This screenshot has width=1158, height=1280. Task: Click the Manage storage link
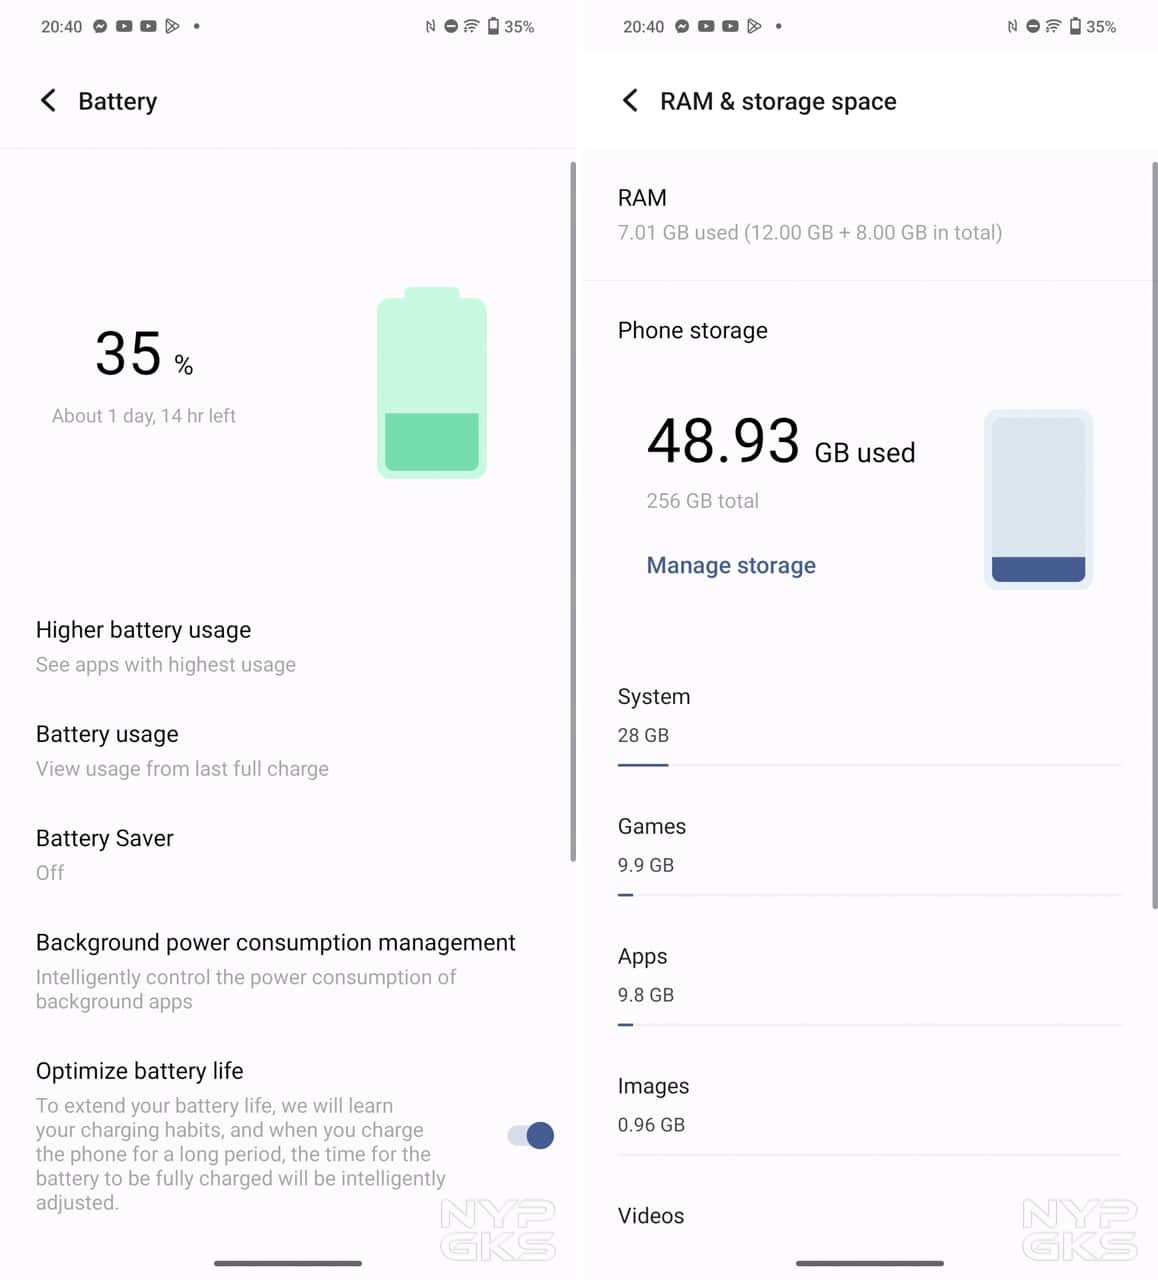[x=731, y=565]
